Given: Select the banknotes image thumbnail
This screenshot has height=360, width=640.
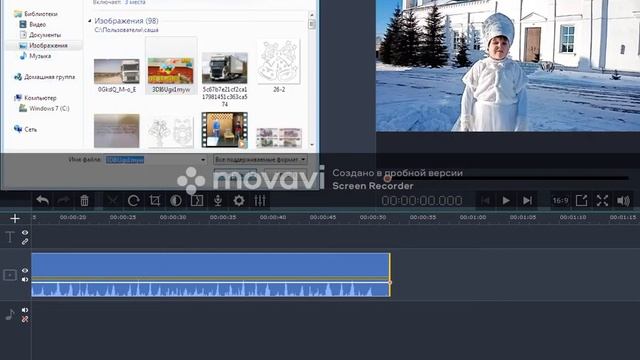Looking at the screenshot, I should pyautogui.click(x=279, y=138).
